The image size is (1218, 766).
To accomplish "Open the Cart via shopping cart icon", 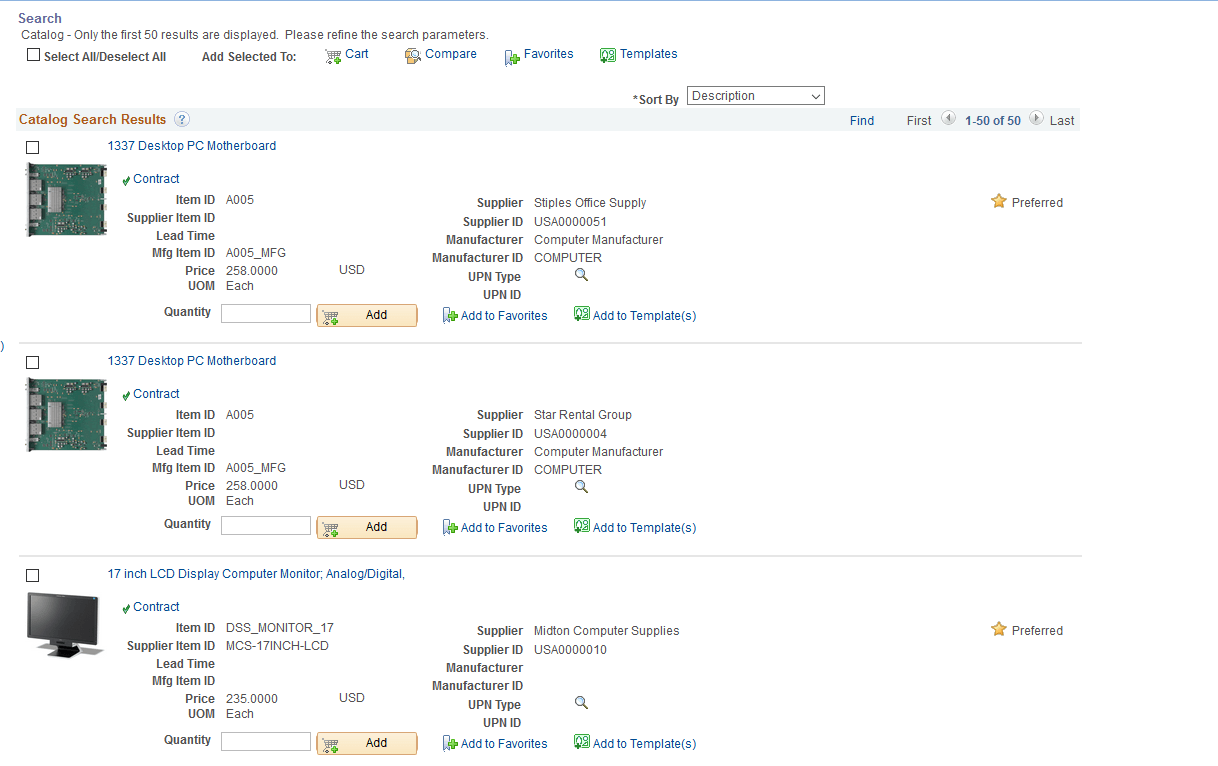I will click(x=335, y=55).
